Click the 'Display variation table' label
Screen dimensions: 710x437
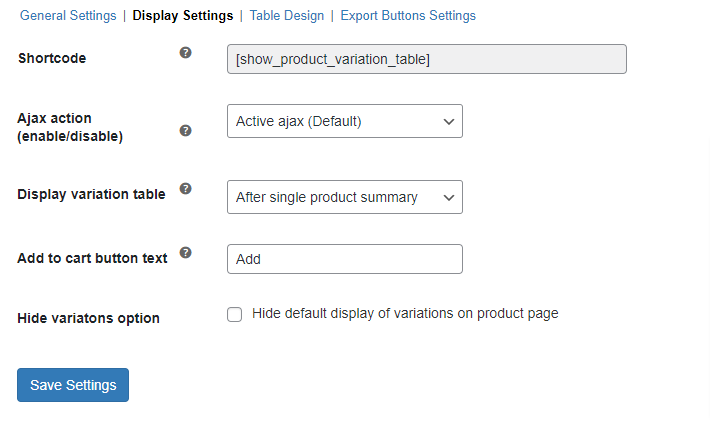coord(91,194)
